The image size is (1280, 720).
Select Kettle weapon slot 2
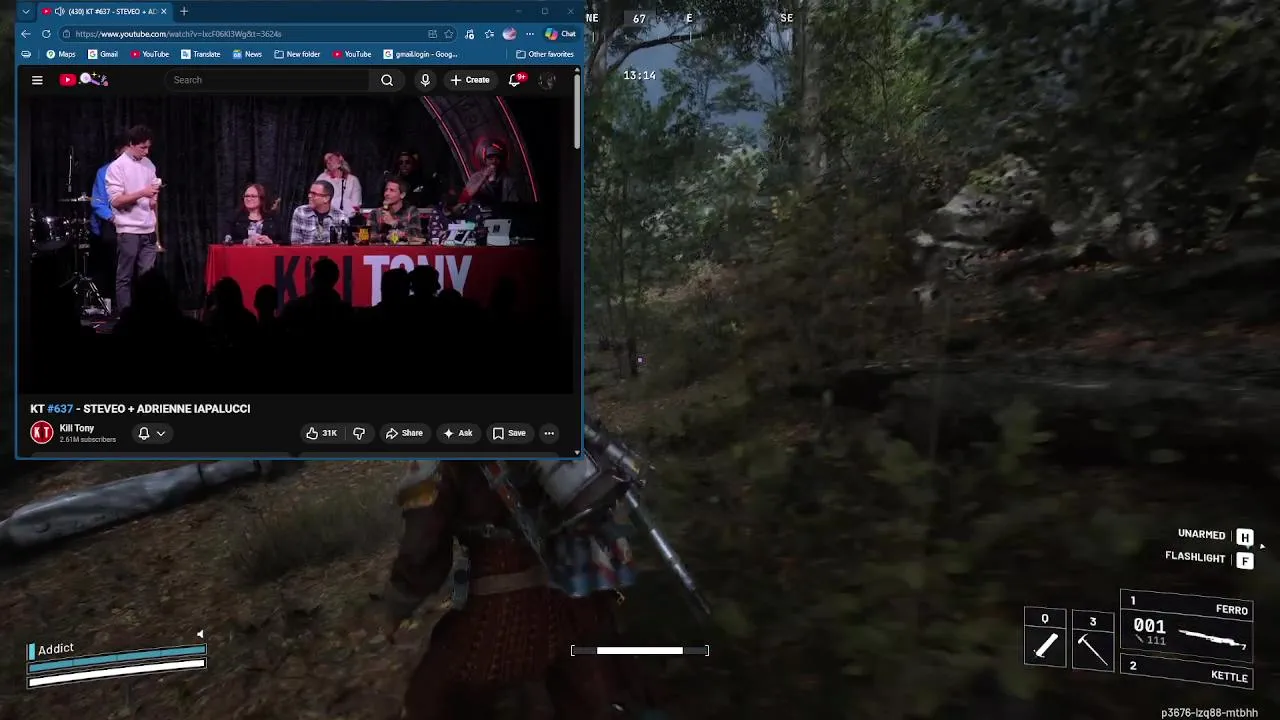click(1187, 672)
